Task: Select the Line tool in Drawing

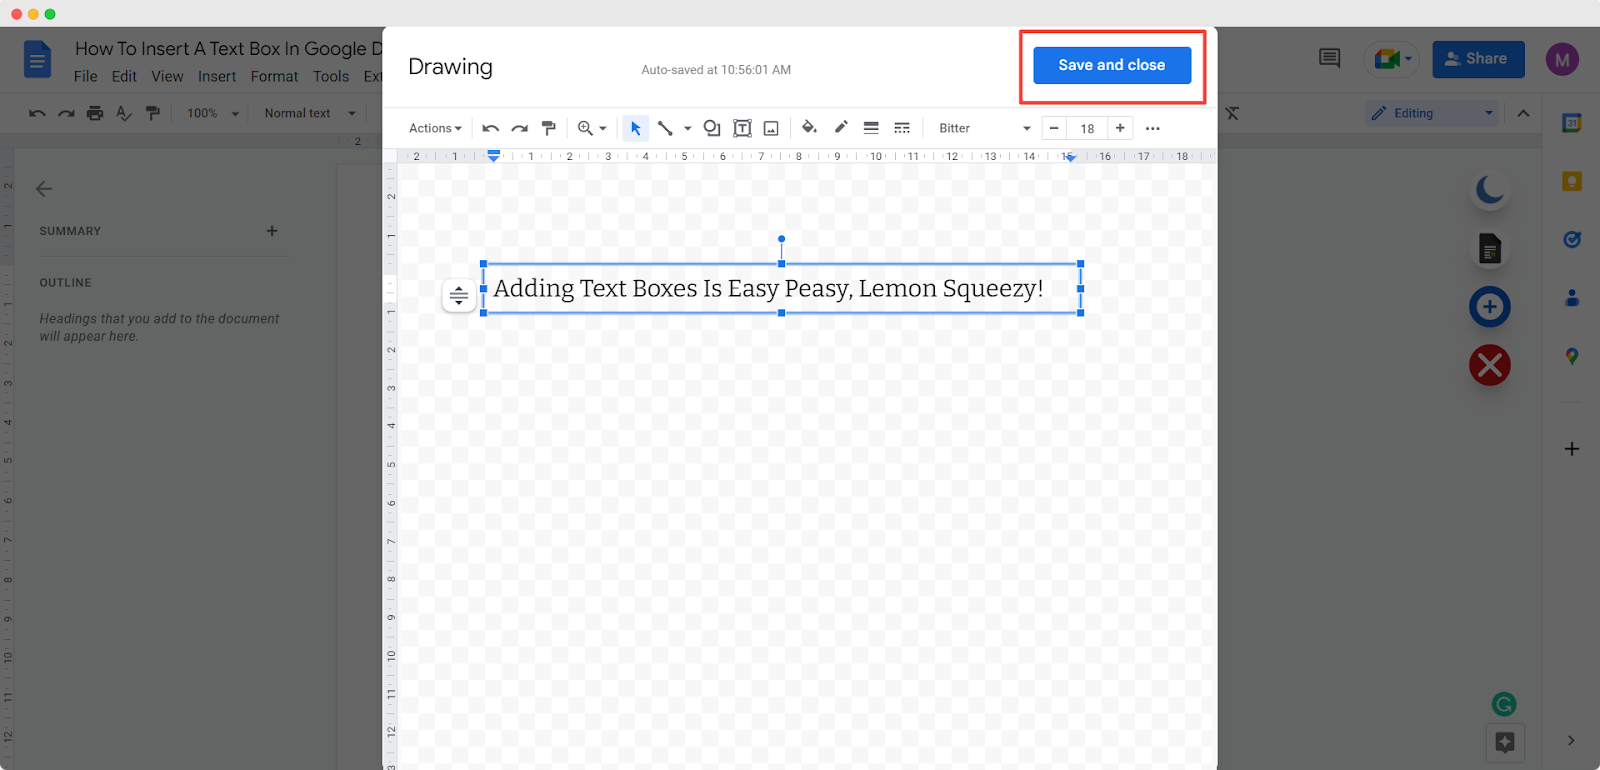Action: [x=665, y=128]
